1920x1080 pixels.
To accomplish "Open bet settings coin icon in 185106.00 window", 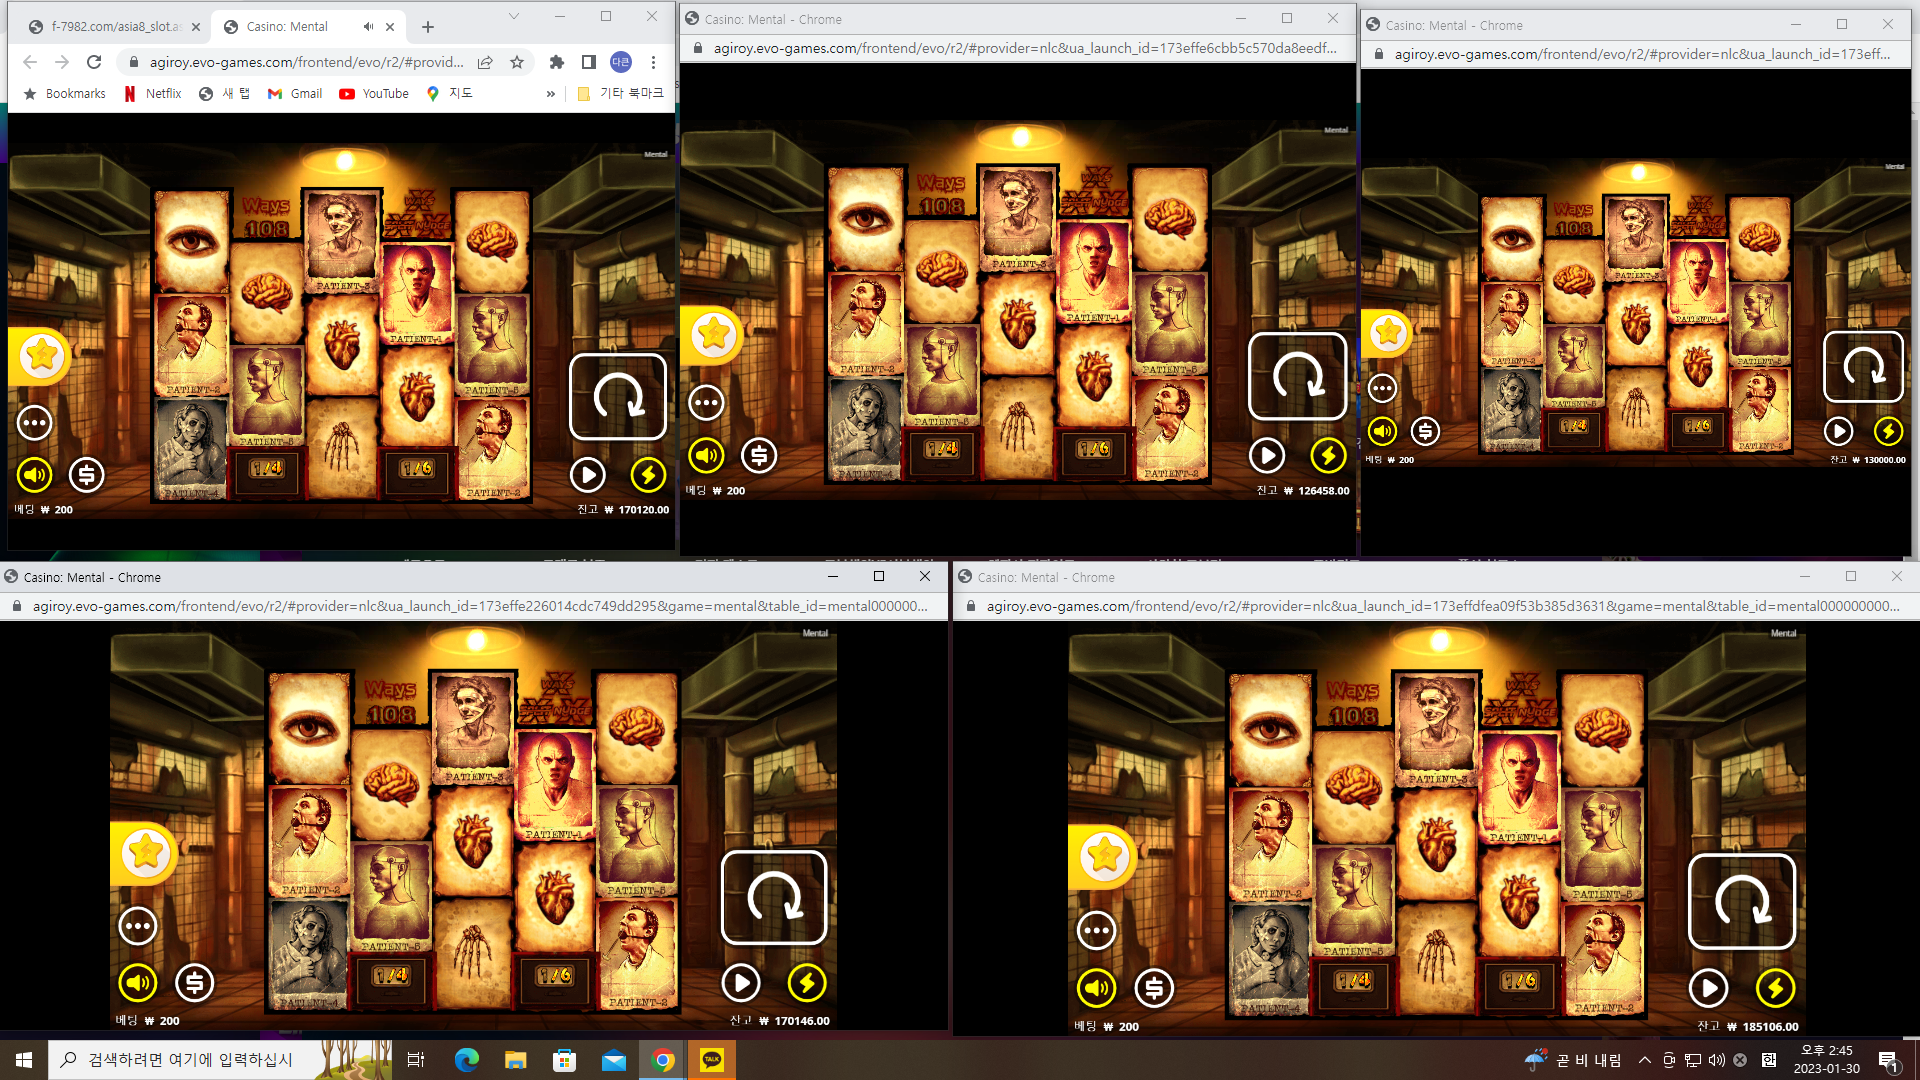I will (1154, 988).
